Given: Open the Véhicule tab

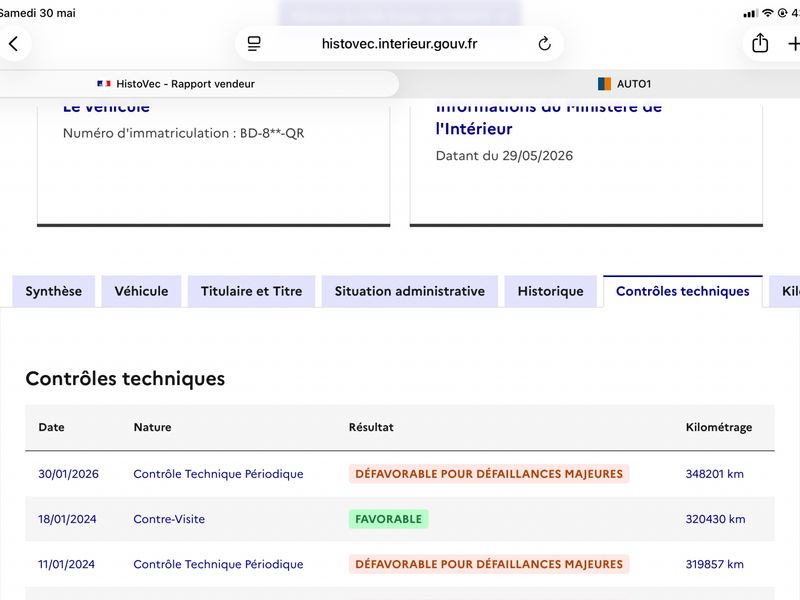Looking at the screenshot, I should [x=141, y=291].
